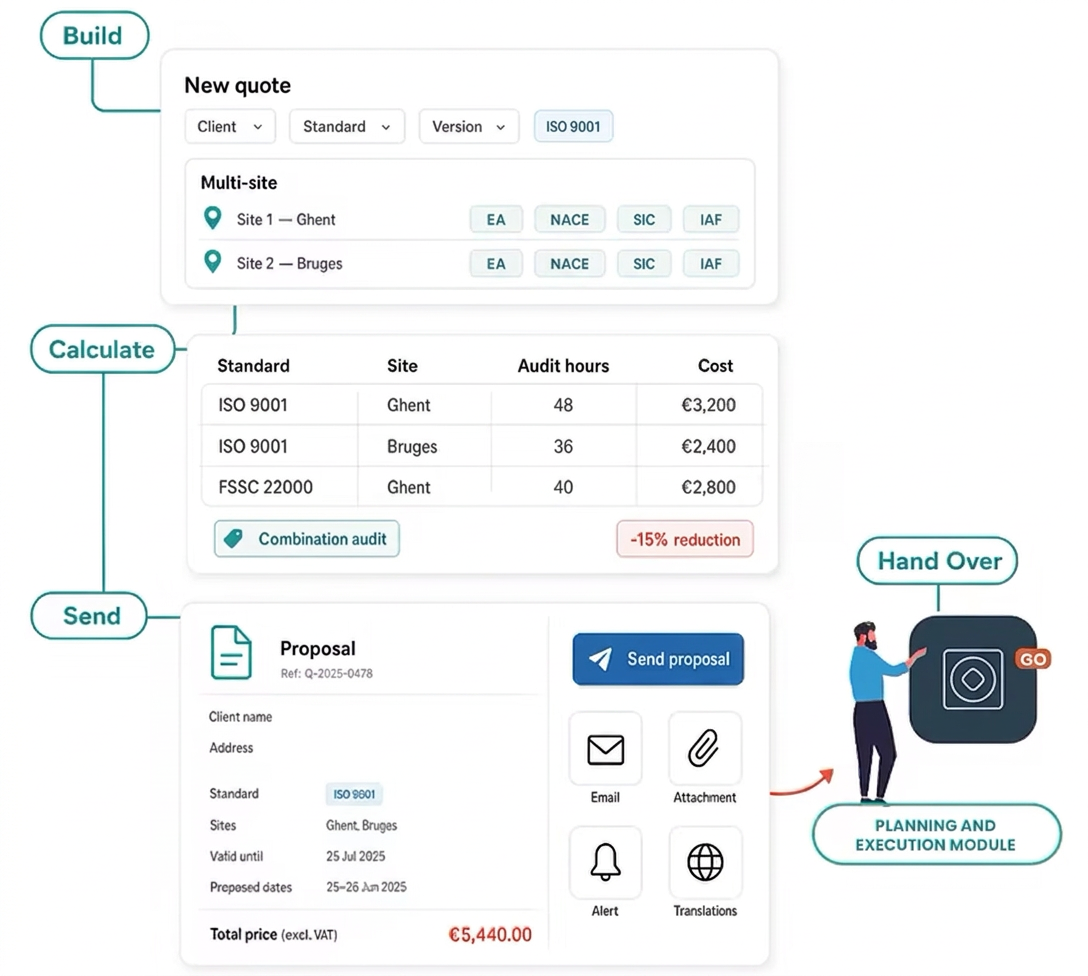Click the Planning and Execution Module label
The width and height of the screenshot is (1088, 976).
[x=936, y=834]
